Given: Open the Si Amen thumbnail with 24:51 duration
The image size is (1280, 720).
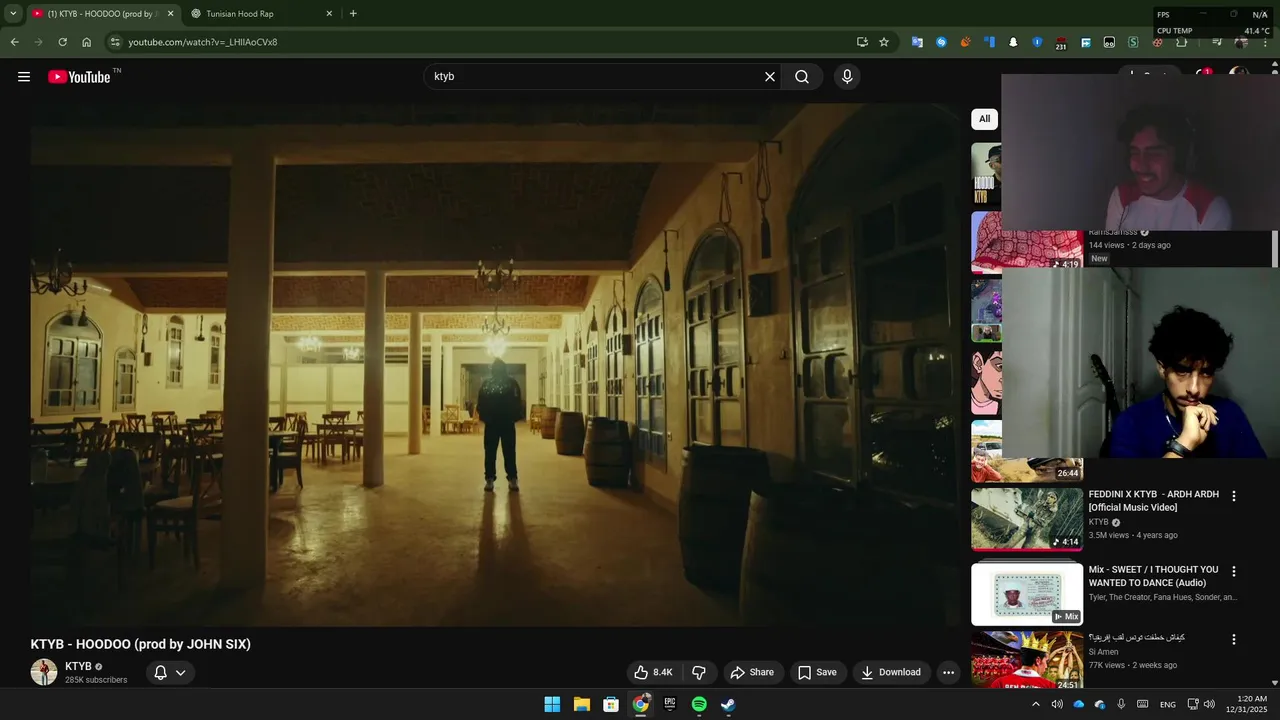Looking at the screenshot, I should coord(1027,660).
